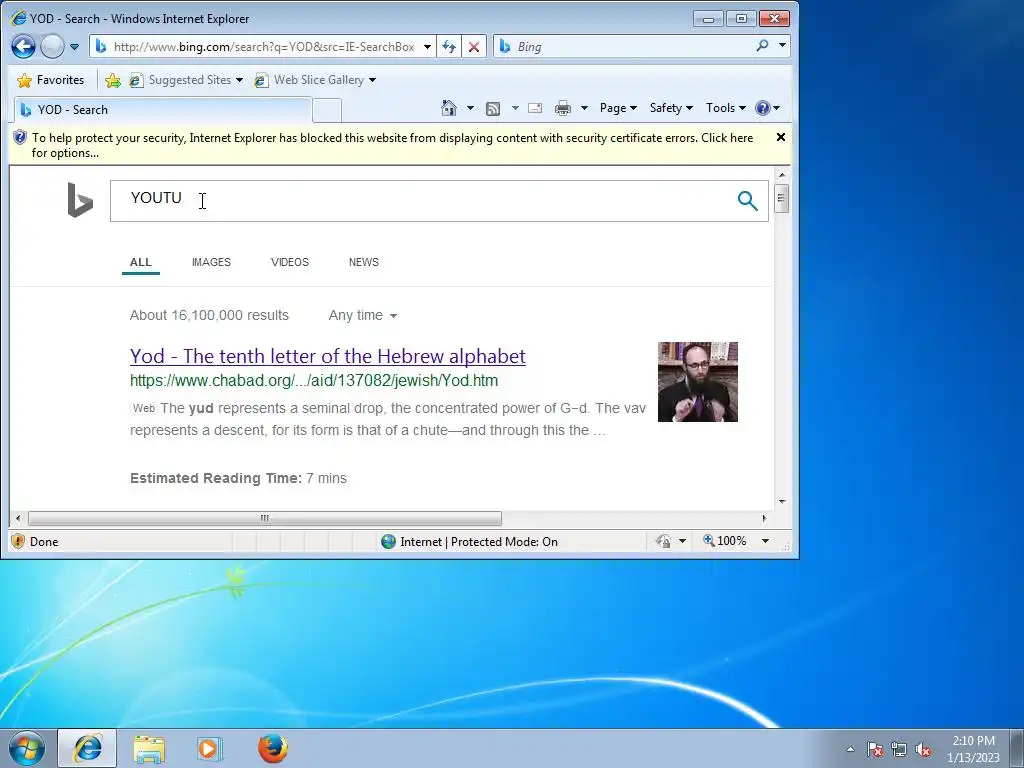Screen dimensions: 1024x768
Task: Click the Refresh page icon
Action: click(x=449, y=47)
